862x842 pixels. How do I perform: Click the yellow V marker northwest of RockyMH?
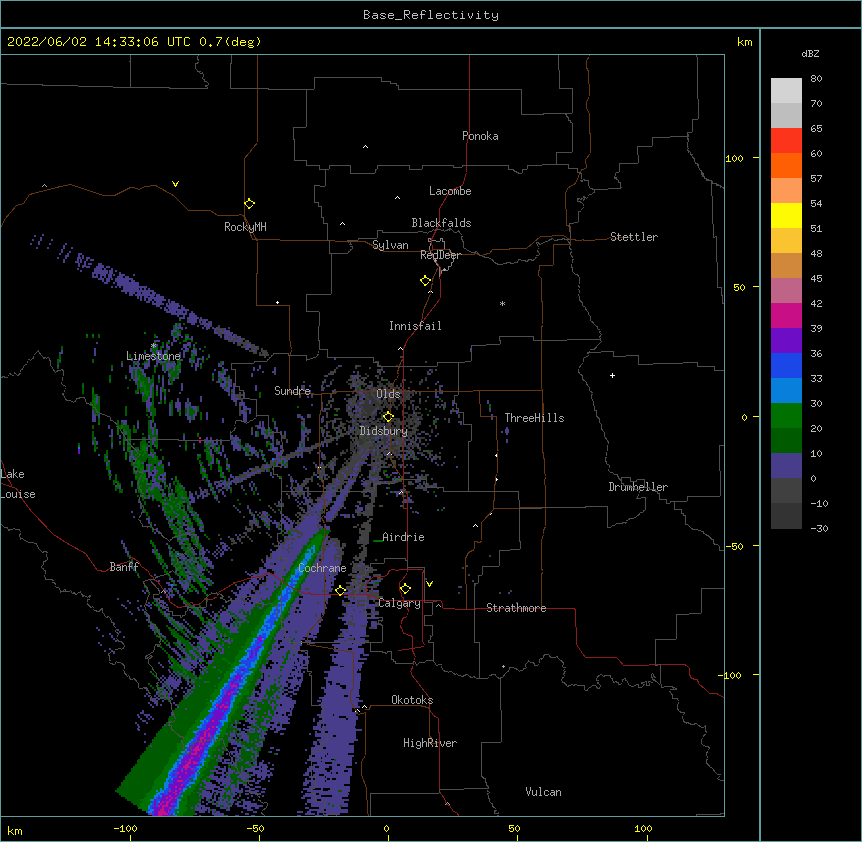[175, 184]
